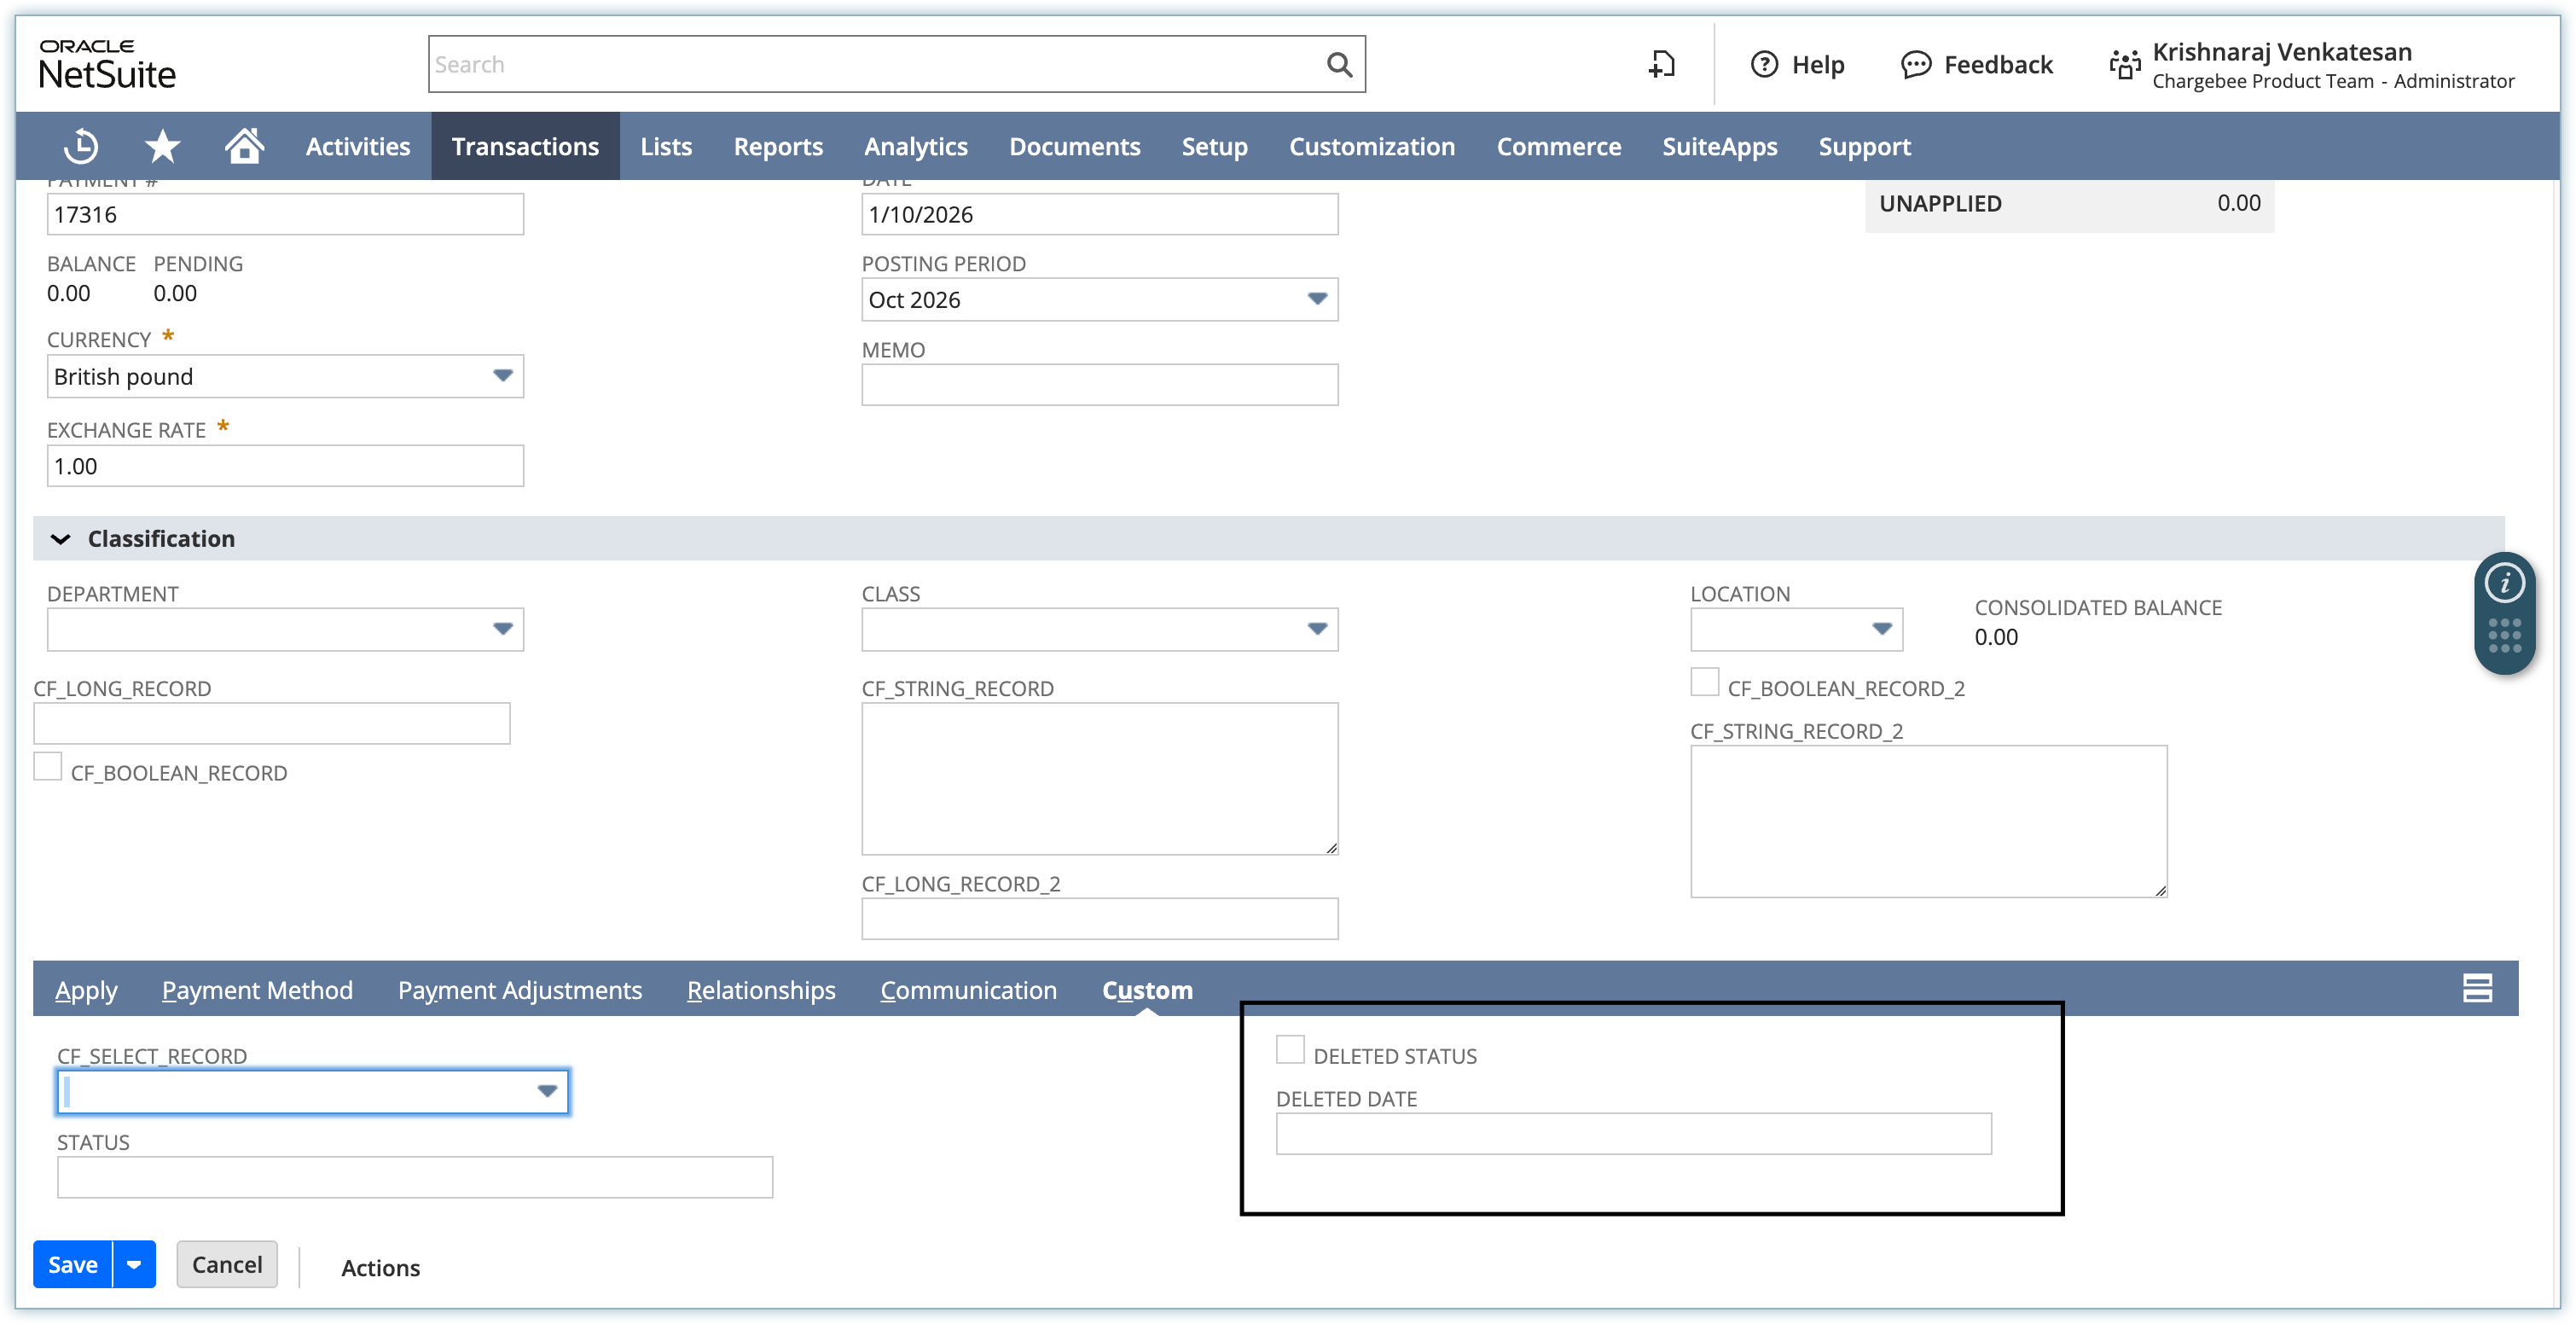Switch to the Apply tab
Screen dimensions: 2576x1324
point(86,990)
